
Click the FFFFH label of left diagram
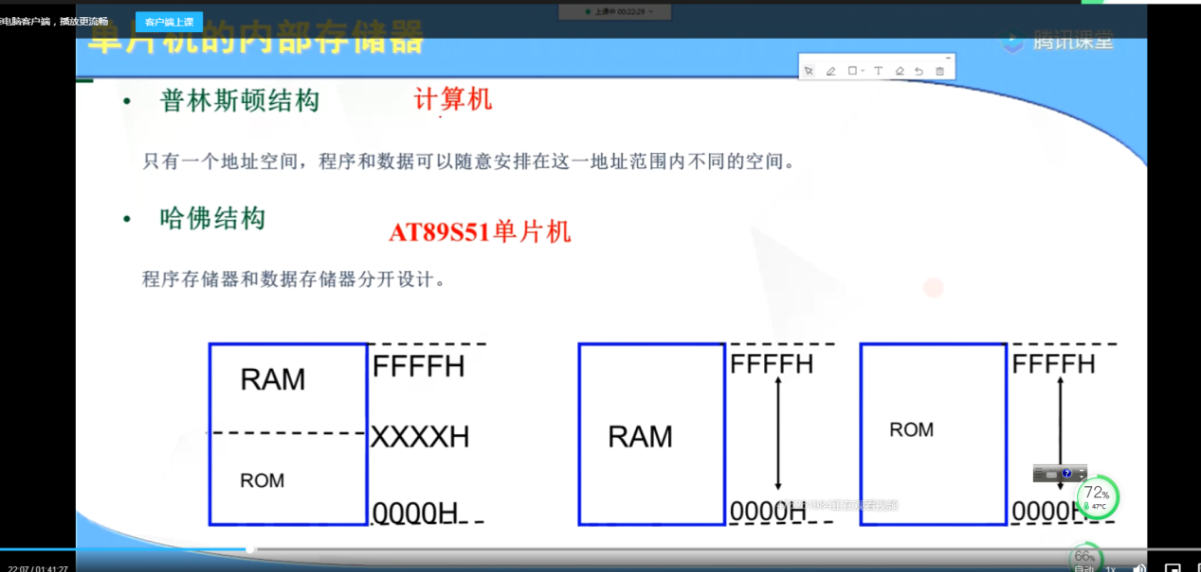tap(419, 367)
